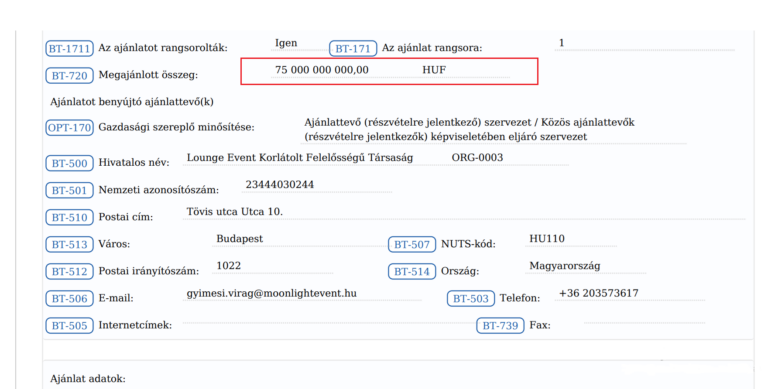Click the 'Postai irányítószám:' label
Viewport: 768px width, 389px height.
[x=149, y=271]
